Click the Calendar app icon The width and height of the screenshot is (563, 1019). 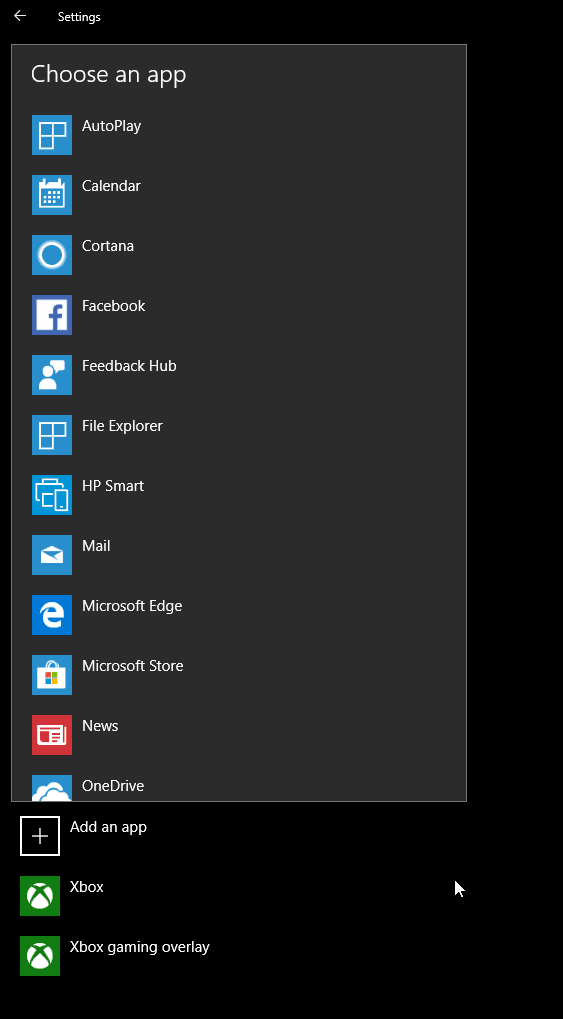52,195
